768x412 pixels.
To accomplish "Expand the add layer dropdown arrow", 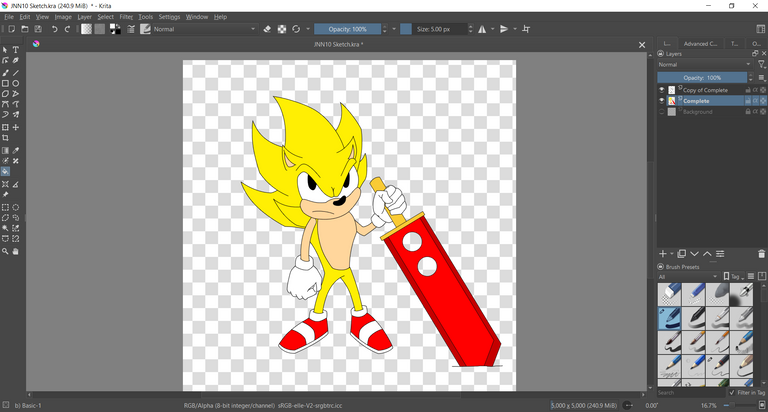I will pos(672,254).
